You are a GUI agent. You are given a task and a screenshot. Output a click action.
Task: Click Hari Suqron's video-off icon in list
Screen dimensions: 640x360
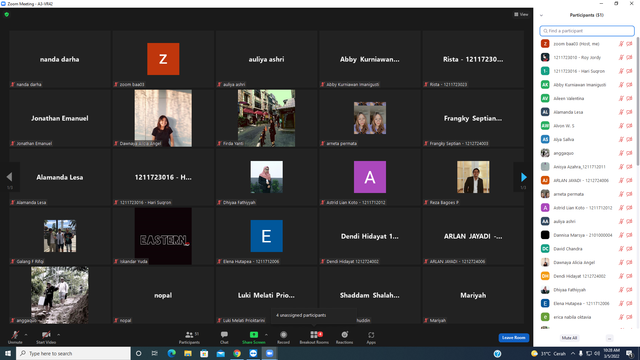click(x=629, y=71)
